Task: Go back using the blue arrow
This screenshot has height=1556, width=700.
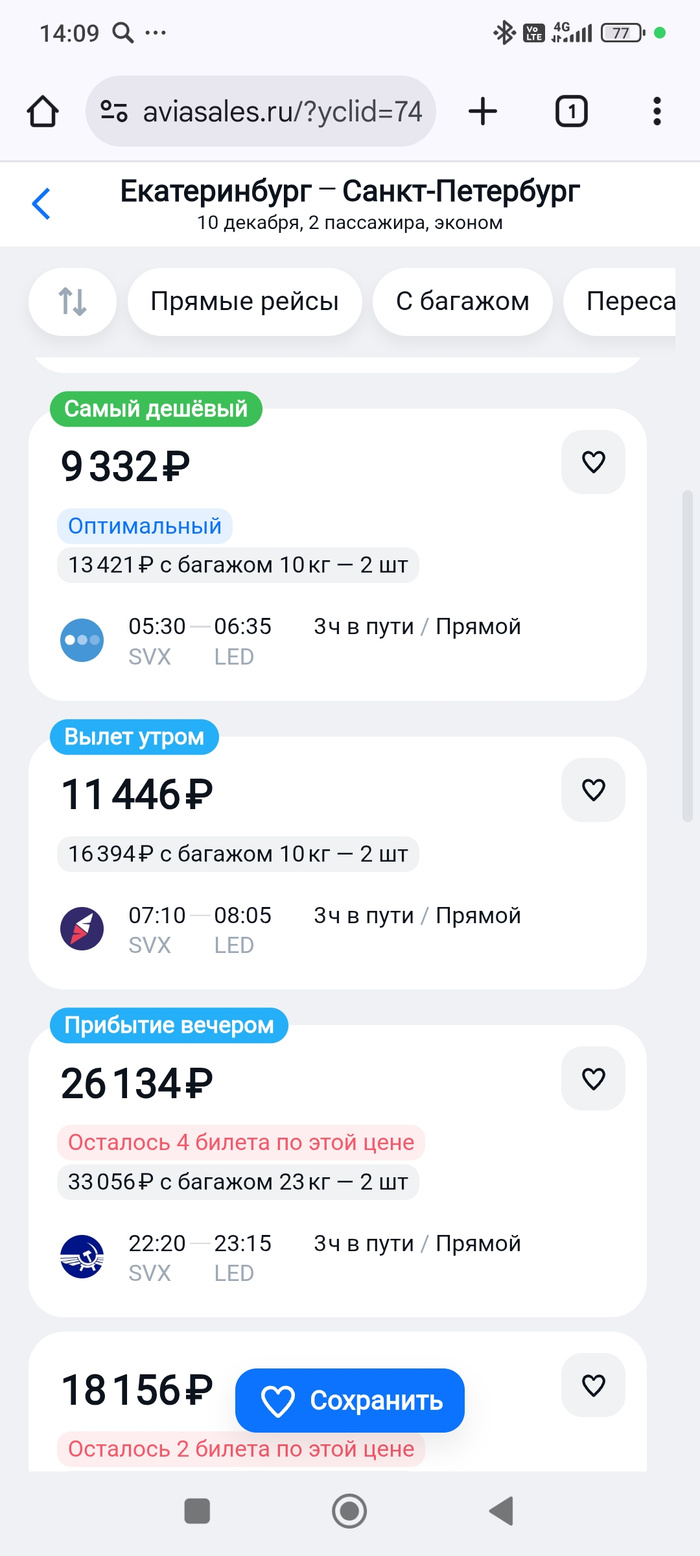Action: pos(41,203)
